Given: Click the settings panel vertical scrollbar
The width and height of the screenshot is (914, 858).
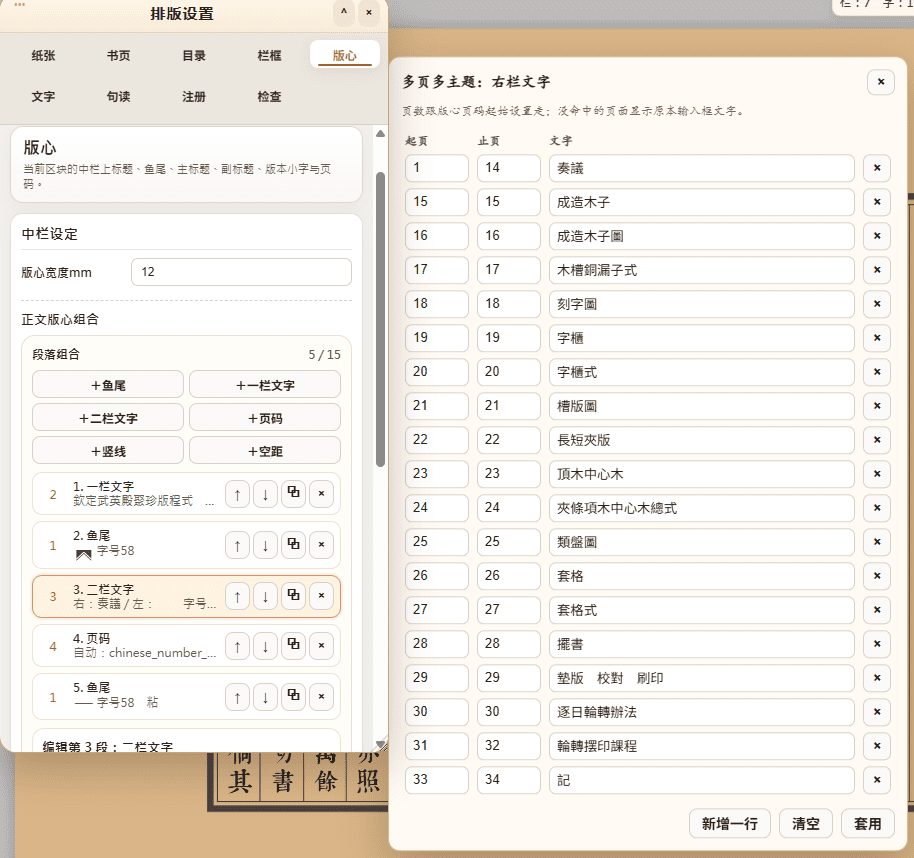Looking at the screenshot, I should tap(381, 319).
